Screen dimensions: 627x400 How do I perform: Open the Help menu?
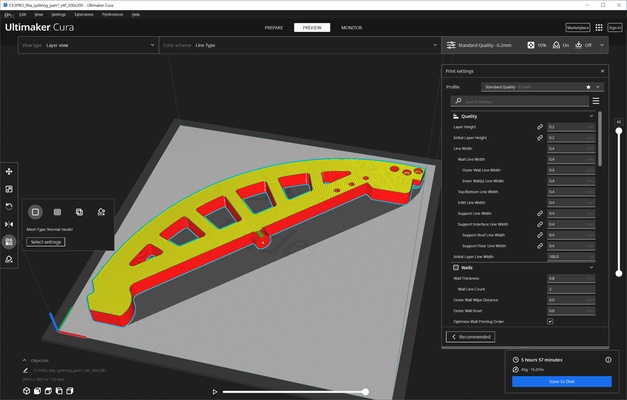(136, 14)
